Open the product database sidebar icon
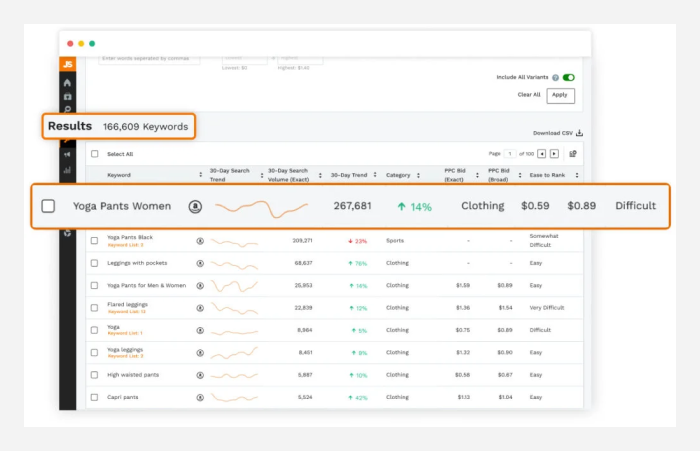700x451 pixels. pos(67,96)
